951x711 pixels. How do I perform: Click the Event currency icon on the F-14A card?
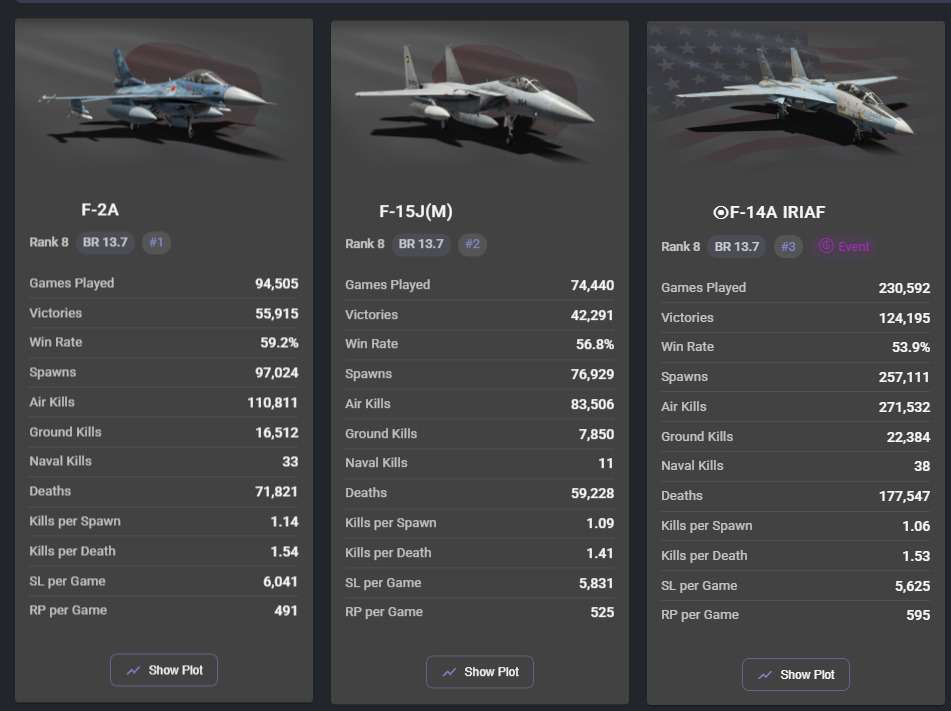tap(826, 246)
